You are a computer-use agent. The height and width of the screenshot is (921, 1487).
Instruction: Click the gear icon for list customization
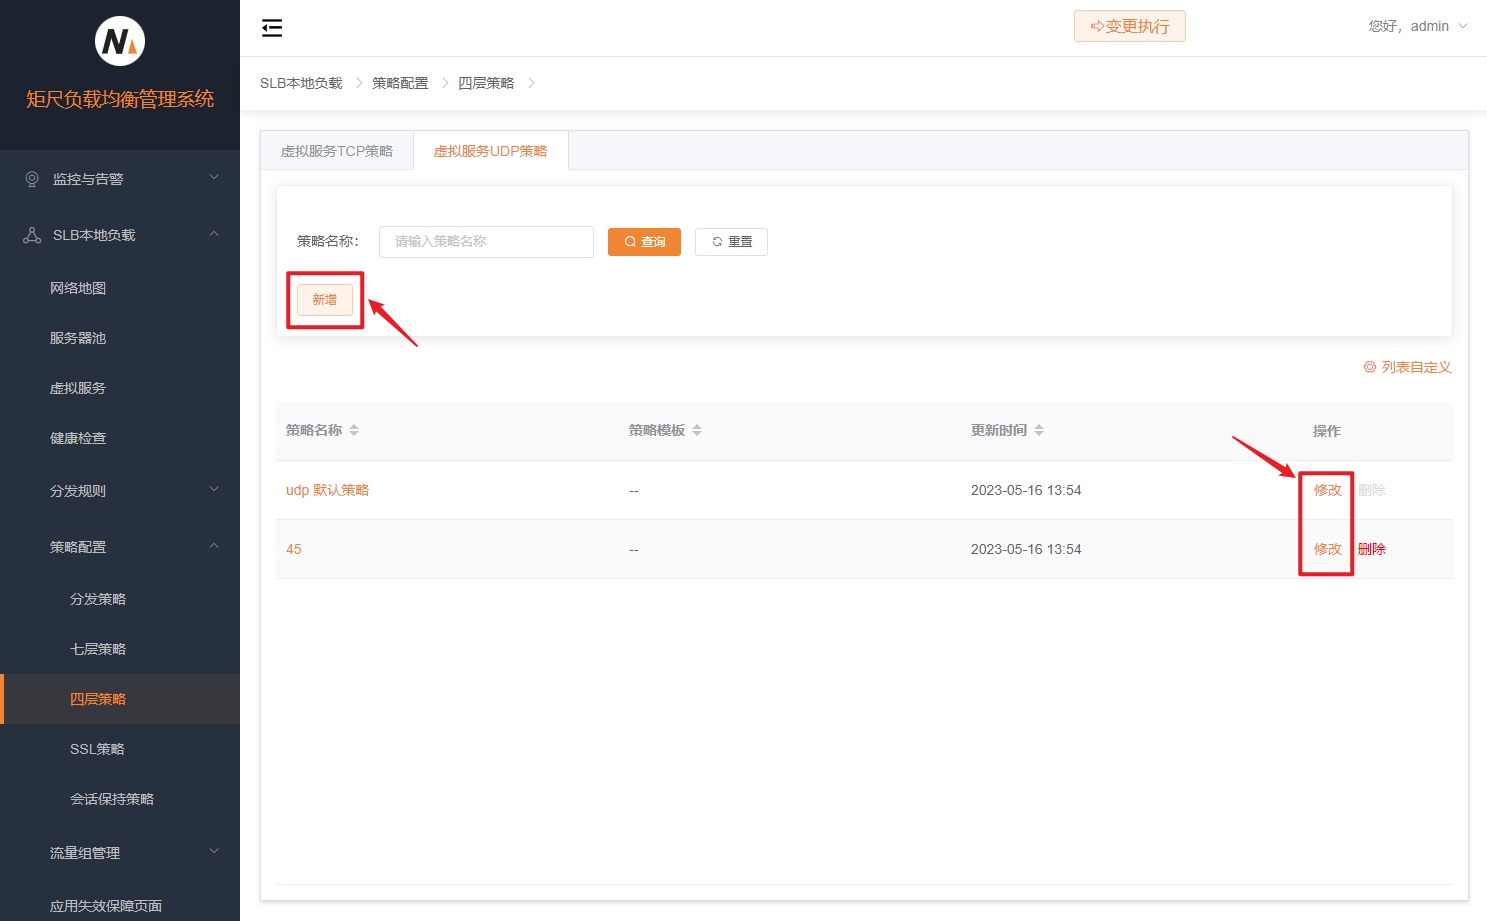(1369, 367)
